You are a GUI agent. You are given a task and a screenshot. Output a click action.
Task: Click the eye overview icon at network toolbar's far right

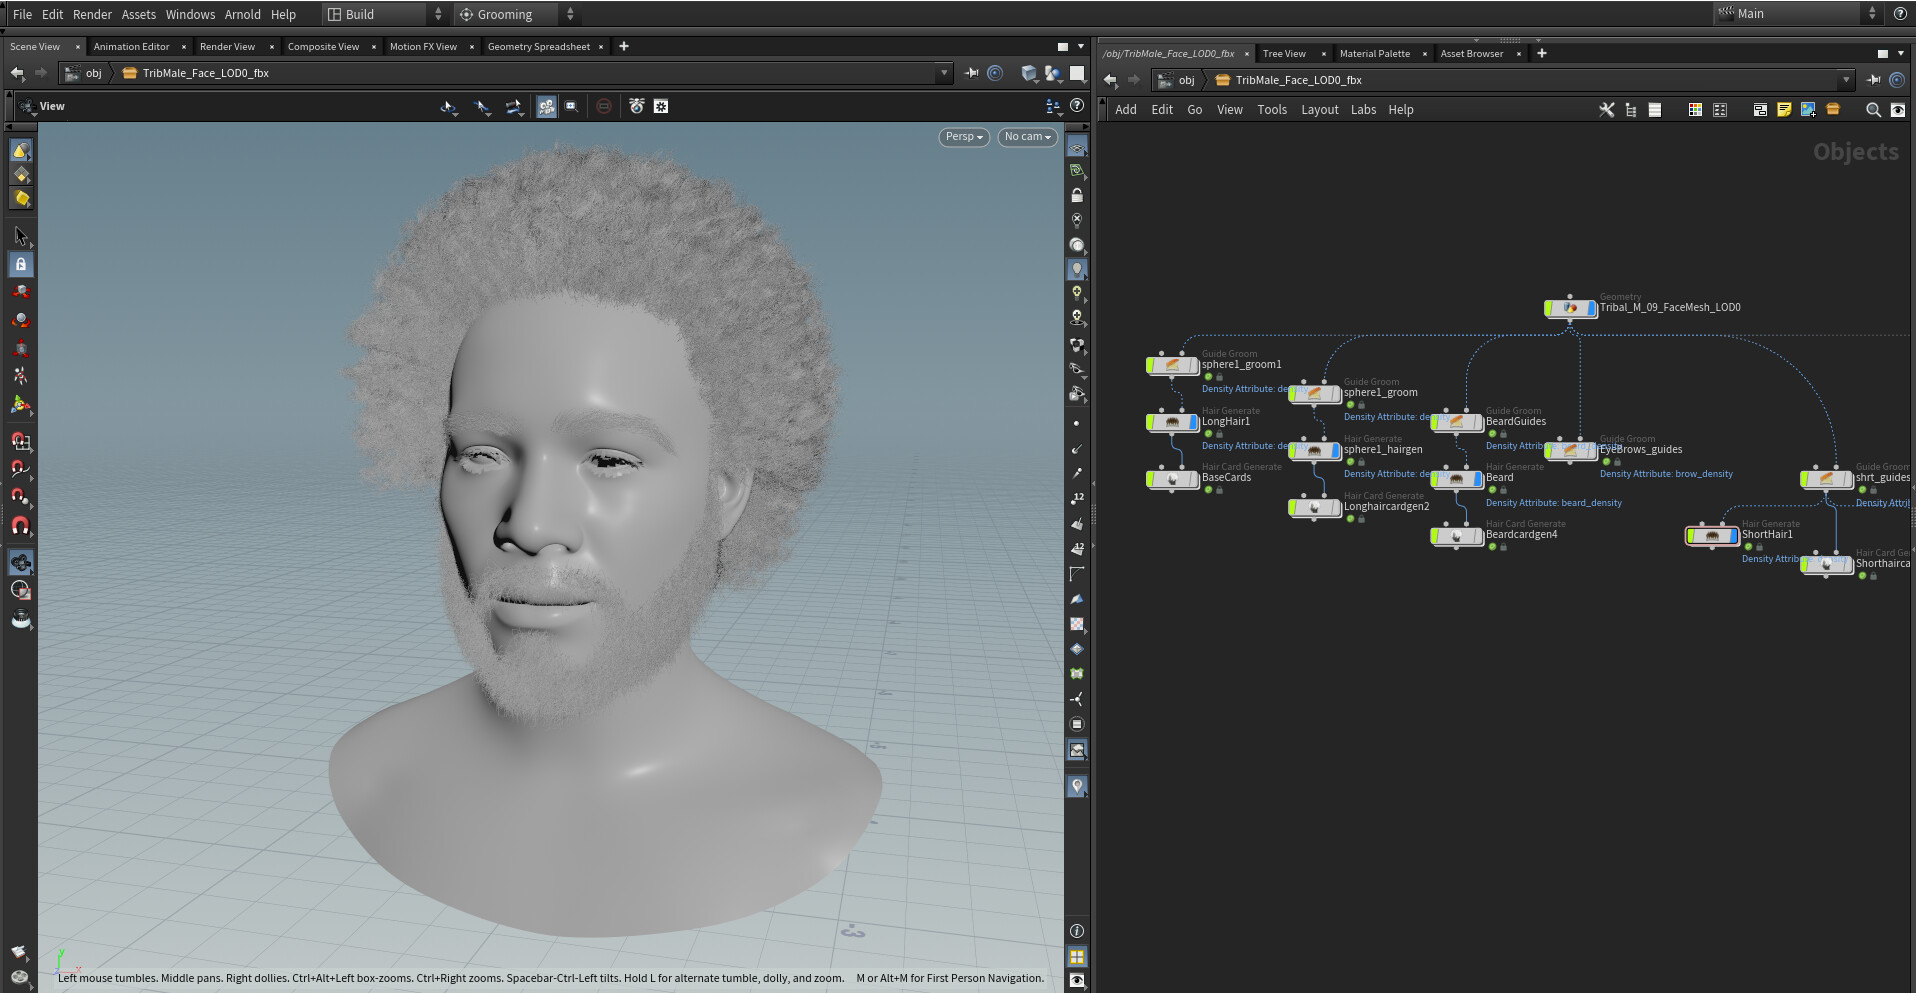pos(1897,110)
